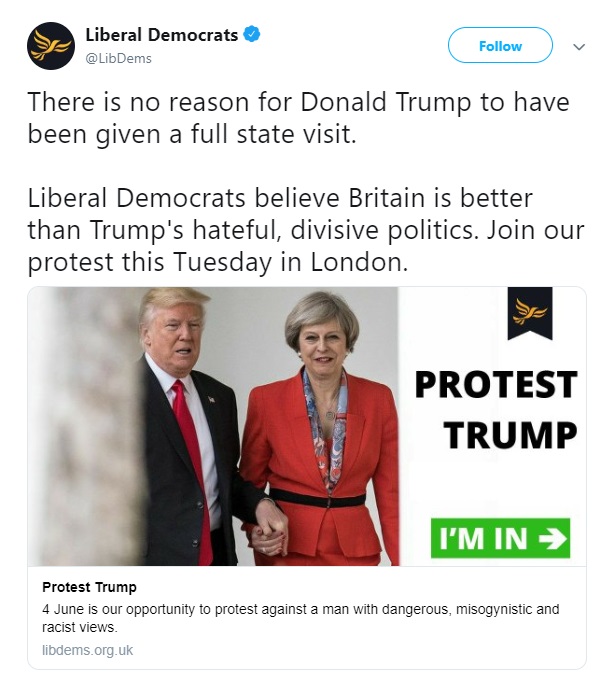This screenshot has height=673, width=600.
Task: Click the white arrow on I'M IN button
Action: click(x=553, y=539)
